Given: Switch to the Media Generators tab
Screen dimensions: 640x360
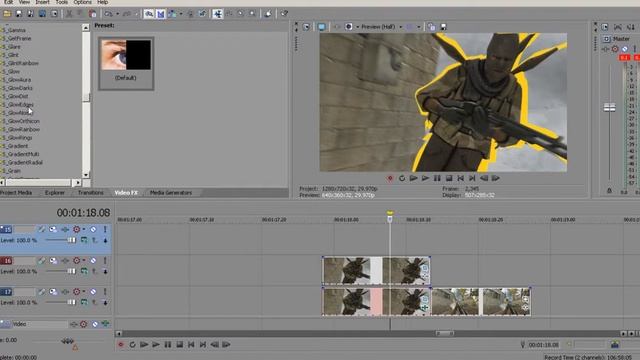Looking at the screenshot, I should click(x=171, y=193).
